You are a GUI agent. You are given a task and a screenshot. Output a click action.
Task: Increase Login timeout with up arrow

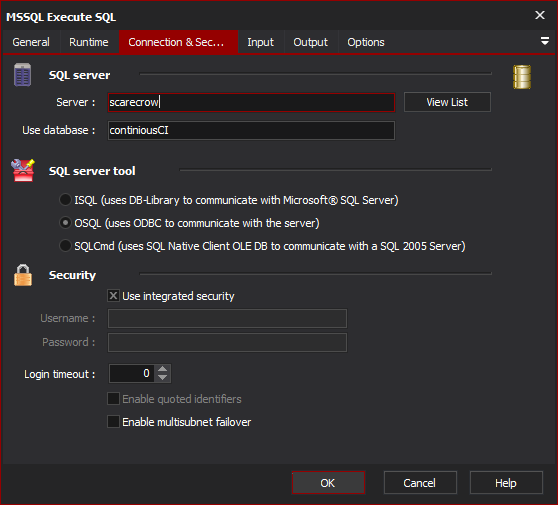tap(163, 369)
